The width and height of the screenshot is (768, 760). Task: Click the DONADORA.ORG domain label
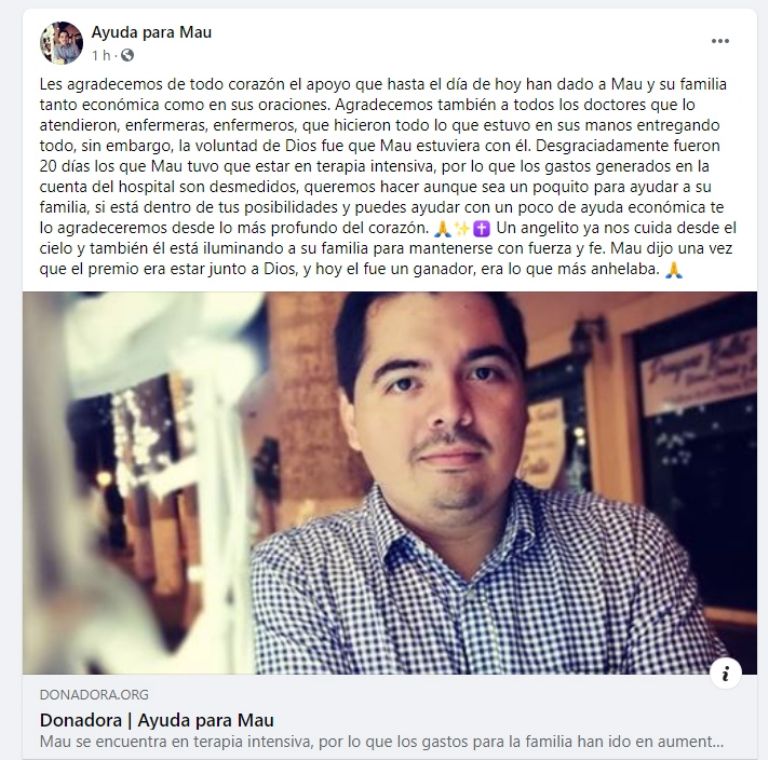pyautogui.click(x=94, y=694)
